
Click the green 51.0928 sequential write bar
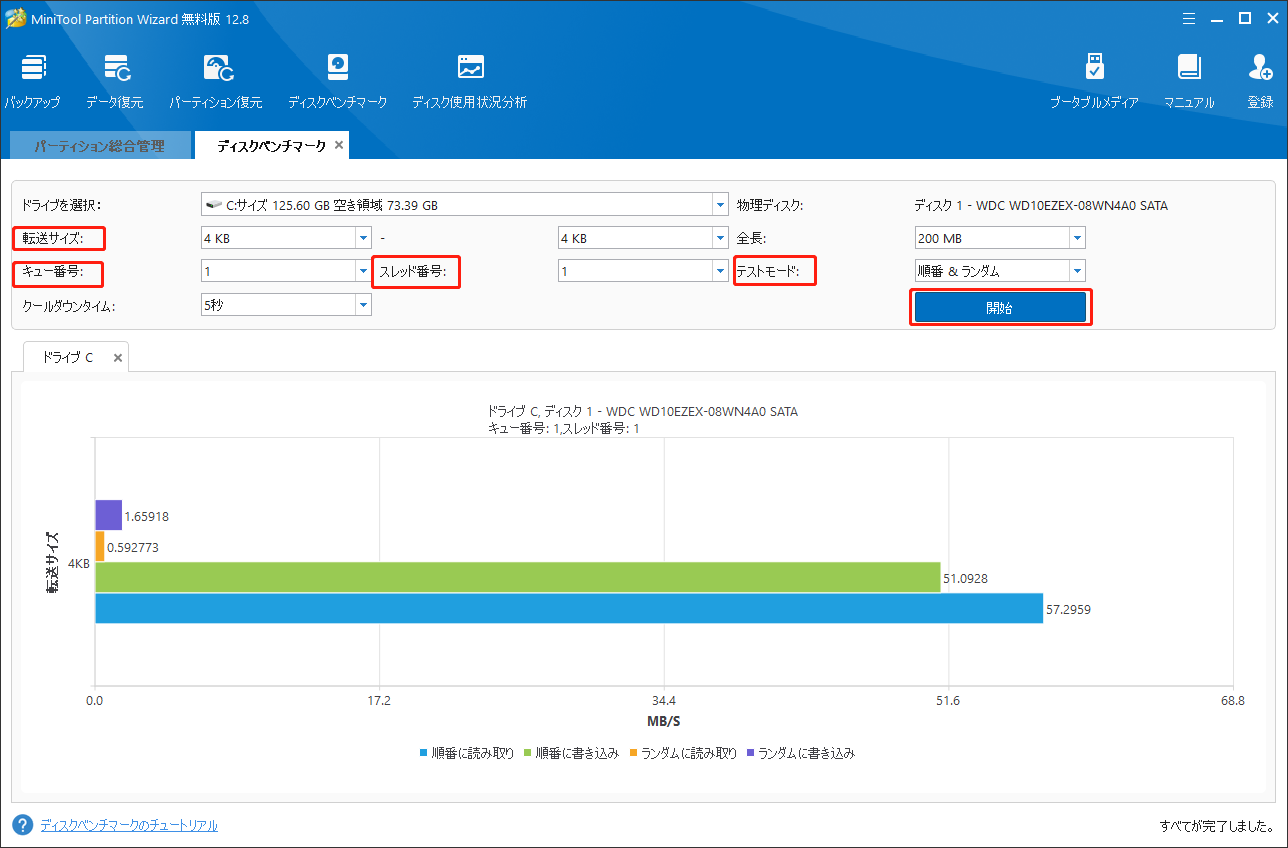(518, 577)
